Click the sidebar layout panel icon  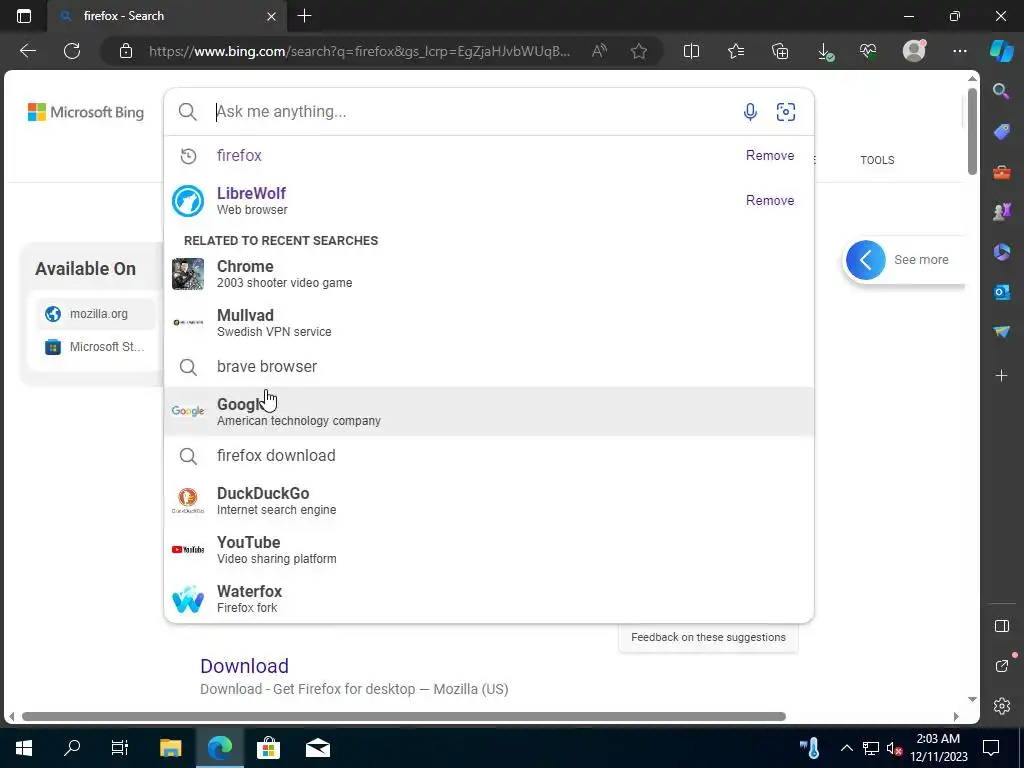click(x=1002, y=626)
